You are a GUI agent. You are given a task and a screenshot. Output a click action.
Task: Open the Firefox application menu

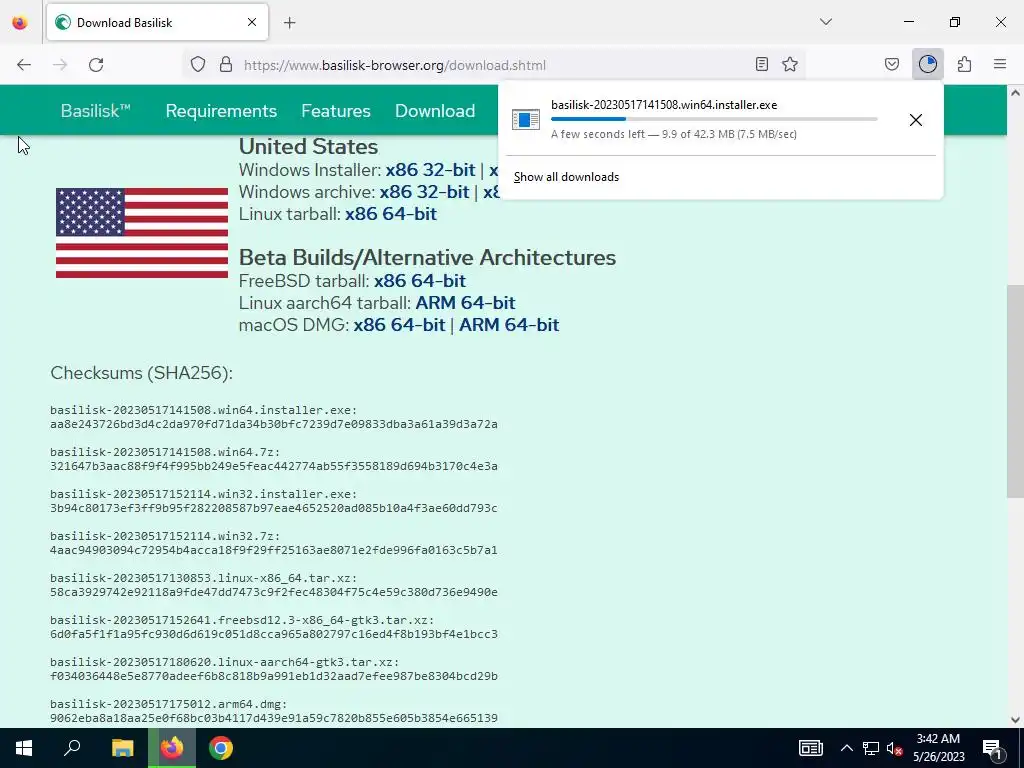coord(1000,64)
